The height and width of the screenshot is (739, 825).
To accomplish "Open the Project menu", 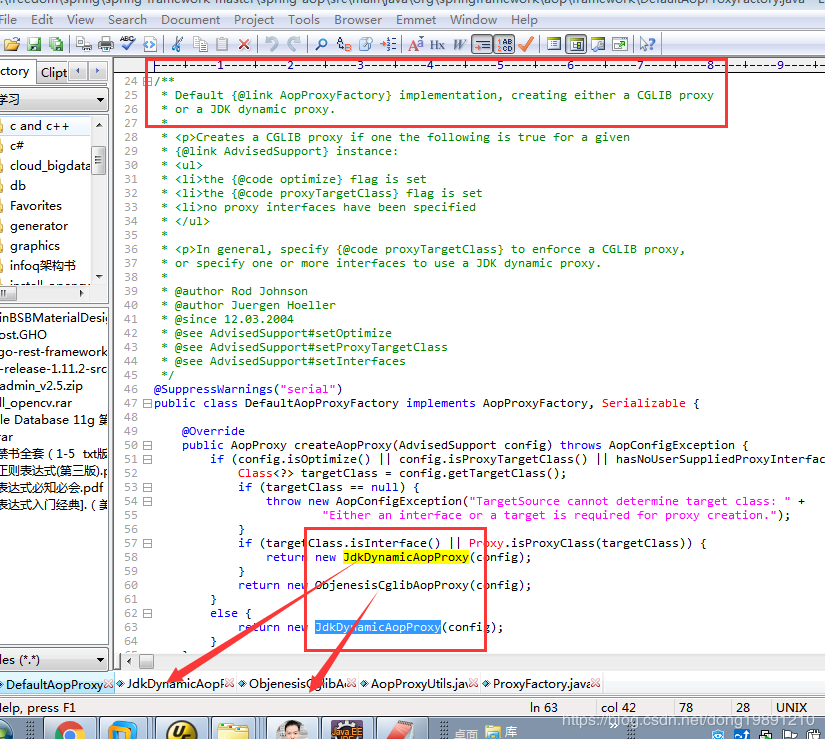I will tap(254, 20).
